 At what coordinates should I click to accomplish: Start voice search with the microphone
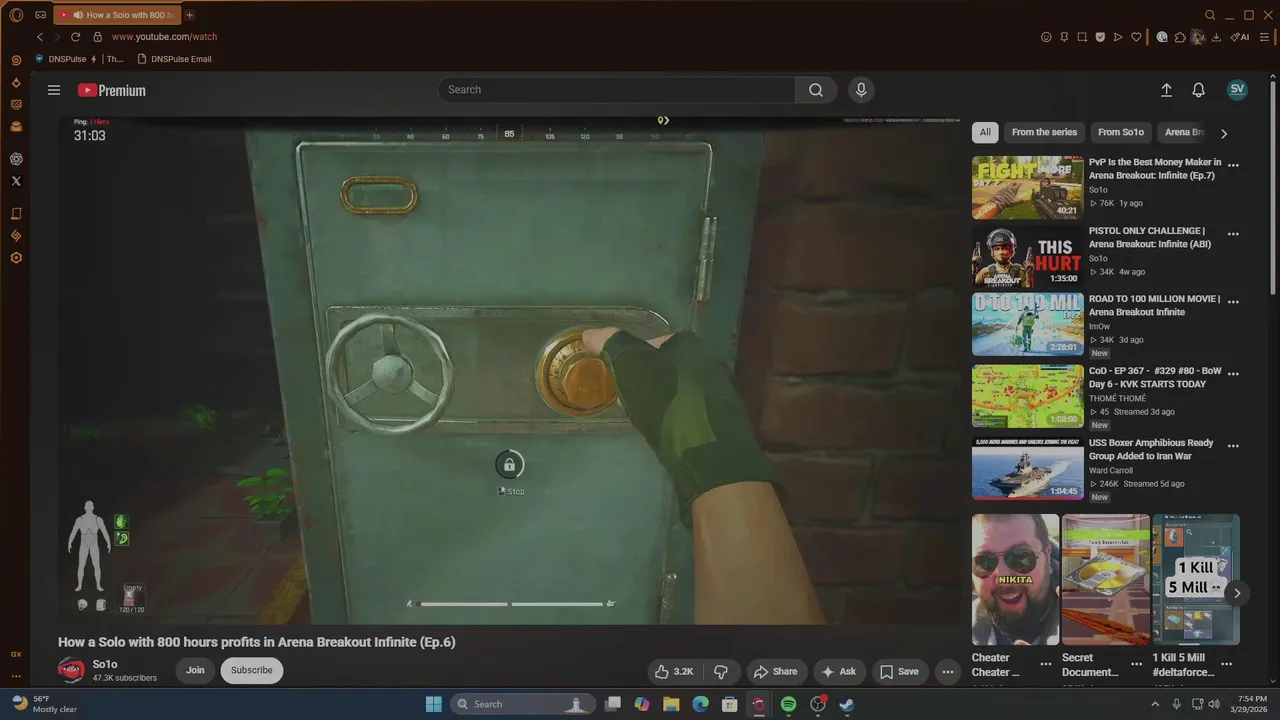click(861, 90)
